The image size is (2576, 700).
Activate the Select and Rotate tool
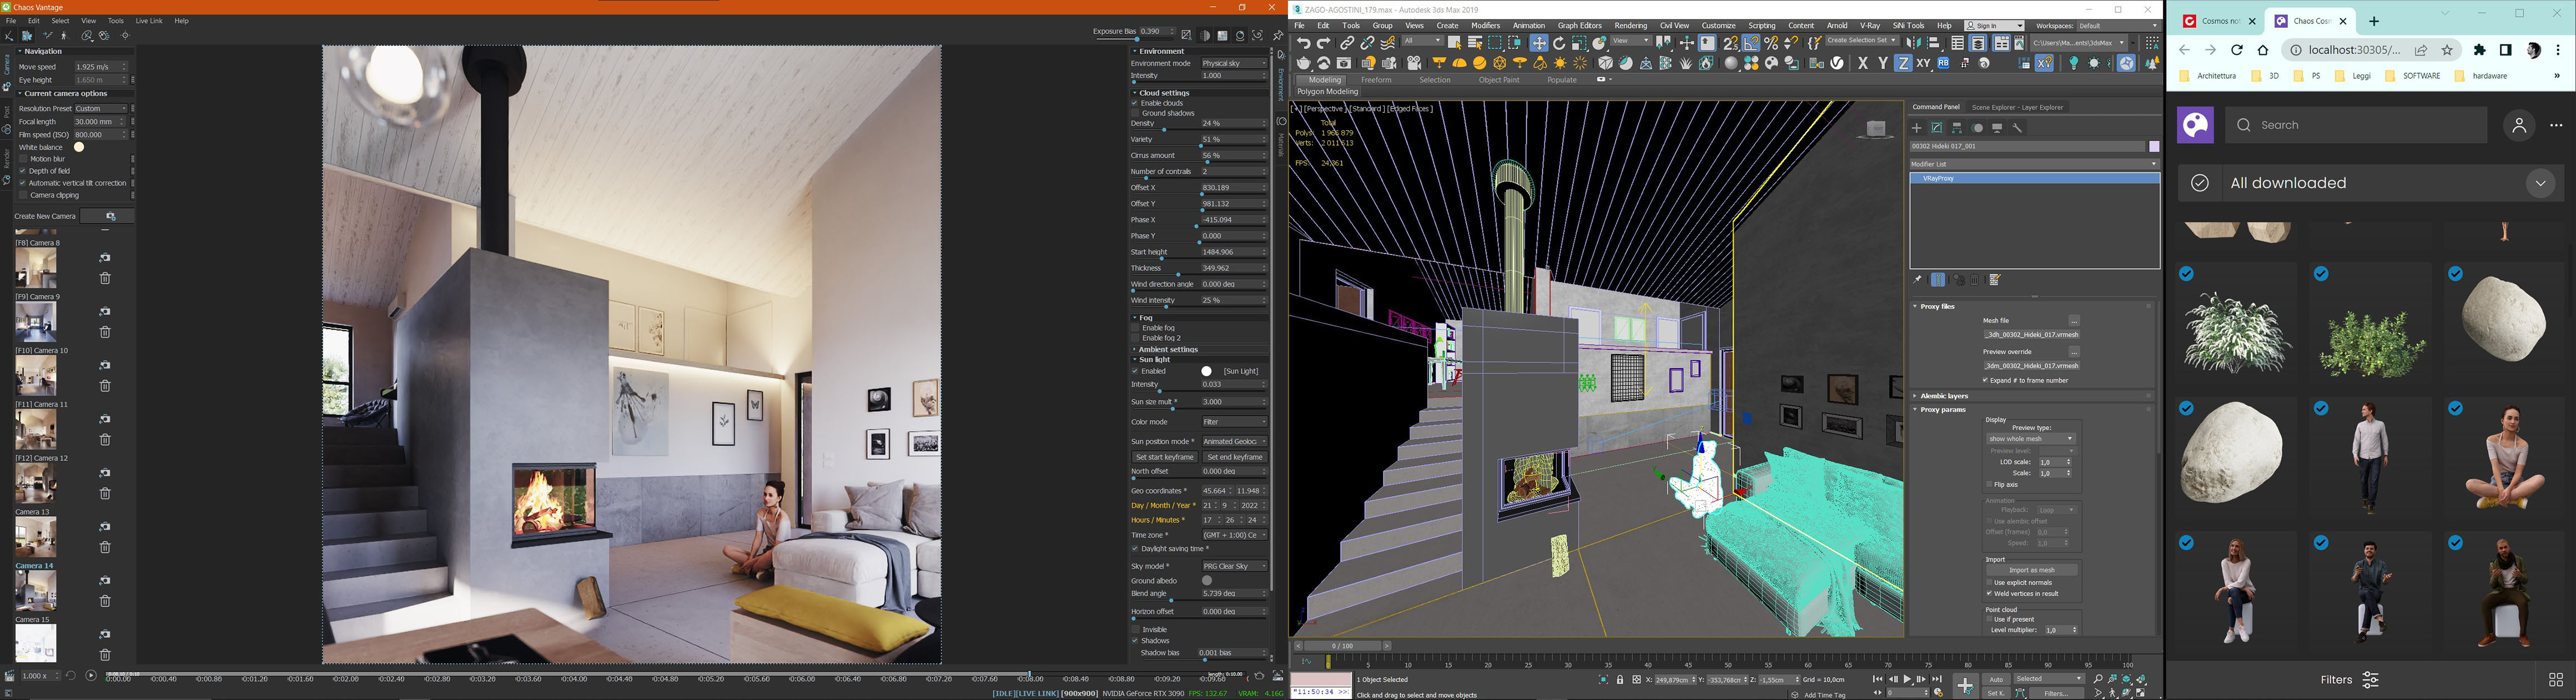pyautogui.click(x=1559, y=43)
